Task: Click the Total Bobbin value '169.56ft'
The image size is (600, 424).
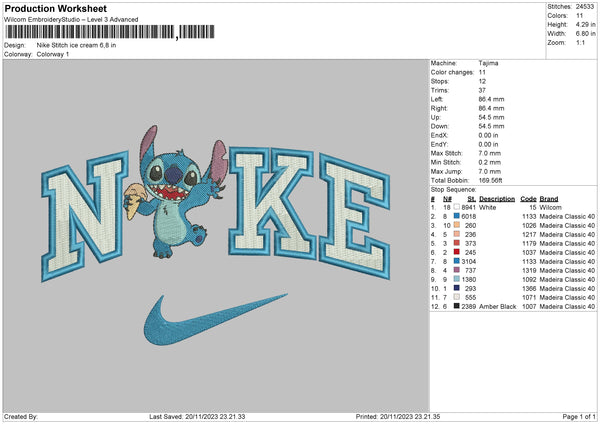Action: 490,180
